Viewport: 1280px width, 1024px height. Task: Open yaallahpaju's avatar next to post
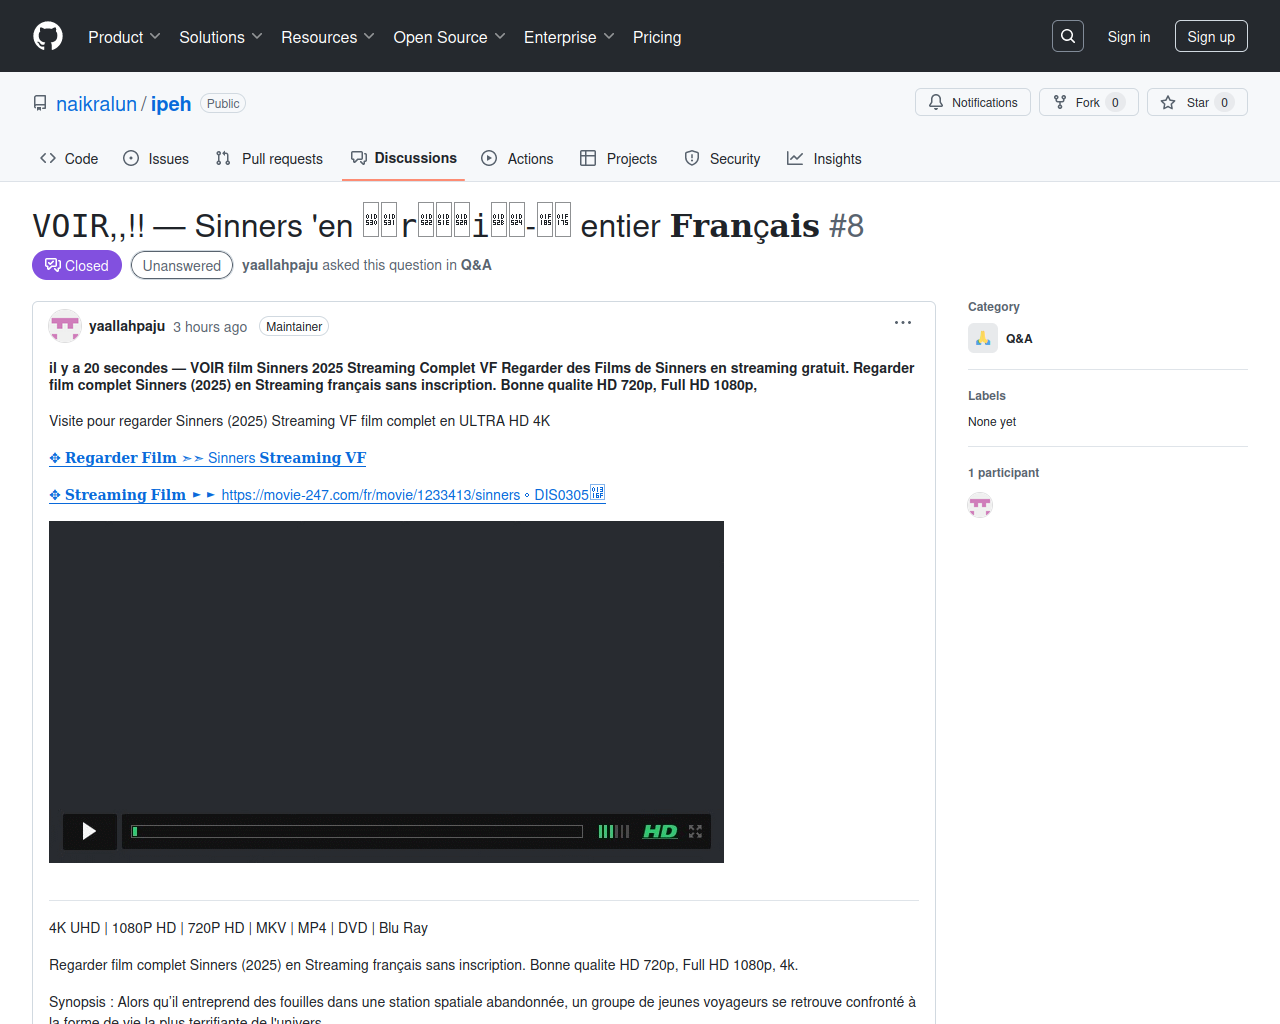click(65, 326)
